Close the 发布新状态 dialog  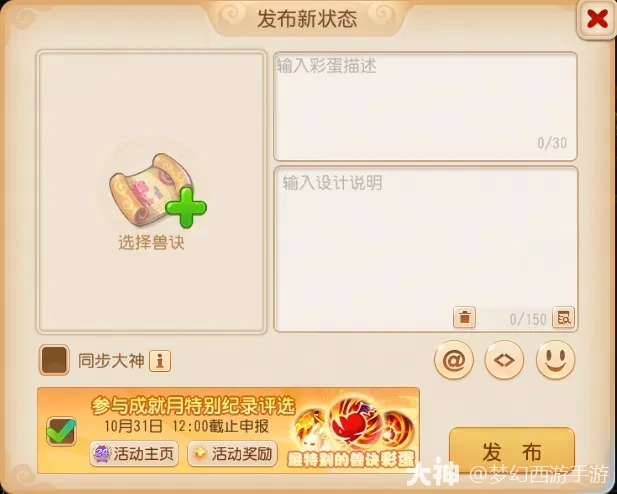(x=597, y=19)
